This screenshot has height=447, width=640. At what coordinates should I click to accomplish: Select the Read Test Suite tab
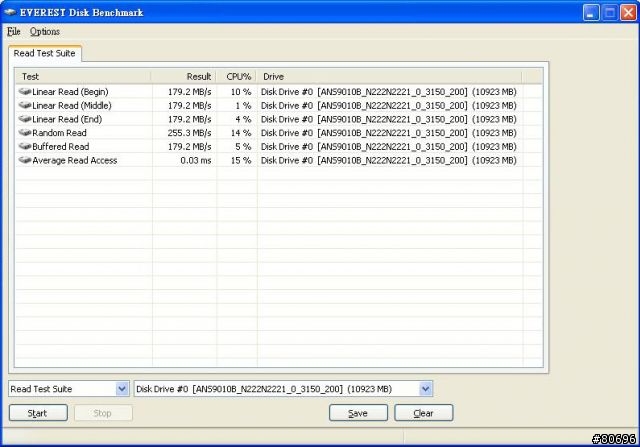click(x=44, y=53)
